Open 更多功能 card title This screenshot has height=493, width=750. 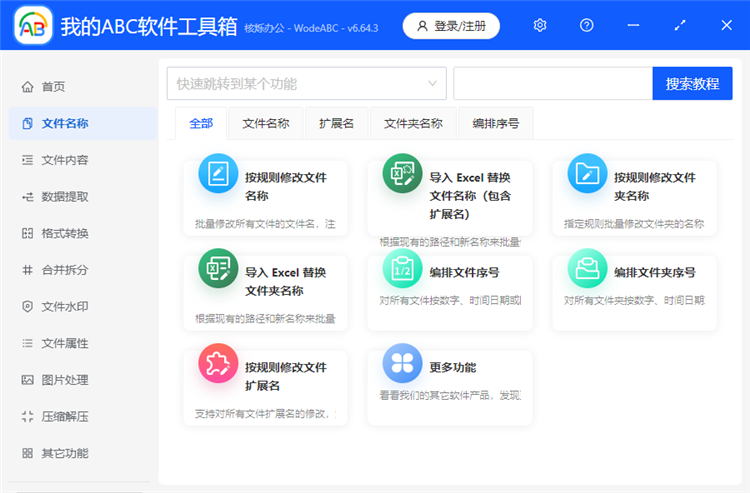tap(452, 367)
